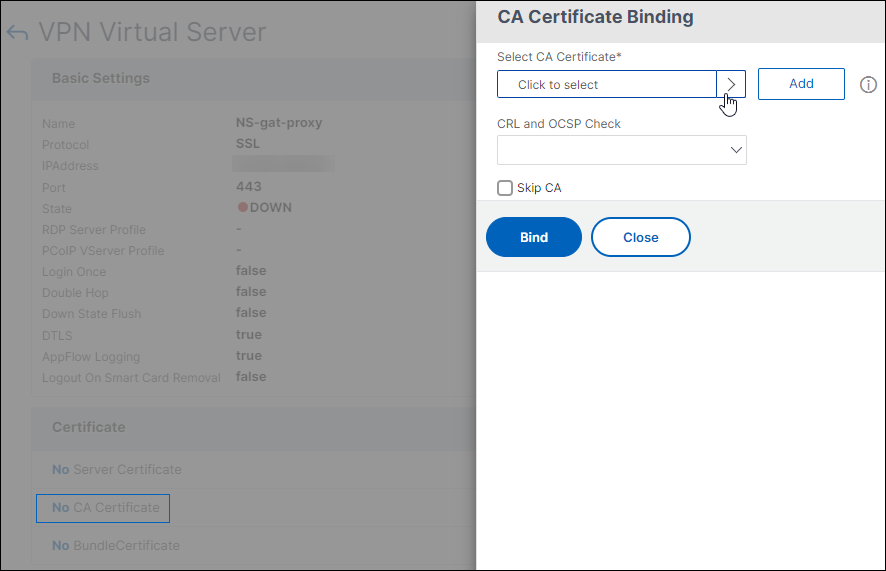Screen dimensions: 886x571
Task: Click the Logout On Smart Card Removal label
Action: pyautogui.click(x=131, y=378)
